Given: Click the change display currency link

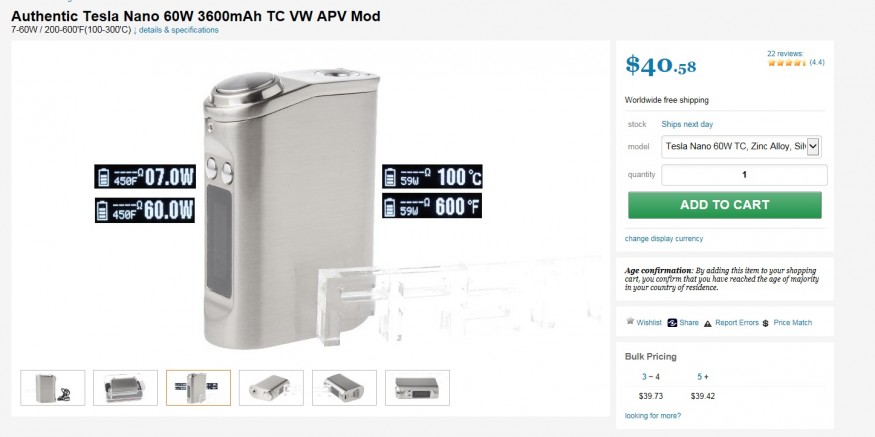Looking at the screenshot, I should pyautogui.click(x=664, y=238).
